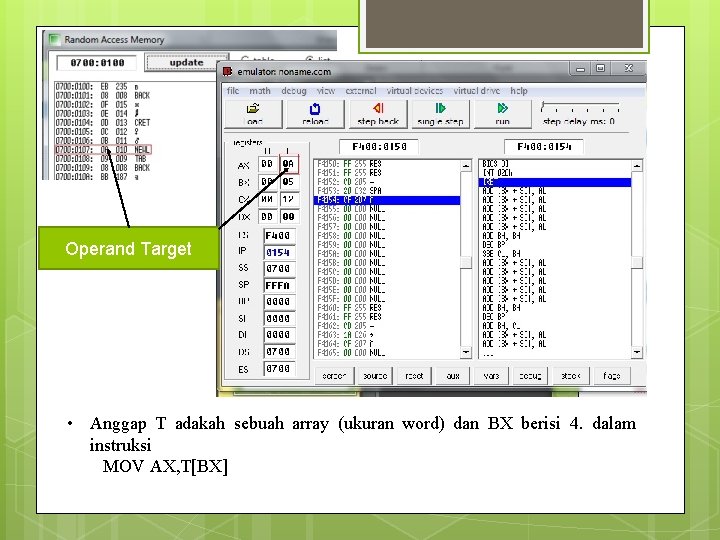Select RAM row 0700:0108: 09 009 TAB

pyautogui.click(x=101, y=159)
